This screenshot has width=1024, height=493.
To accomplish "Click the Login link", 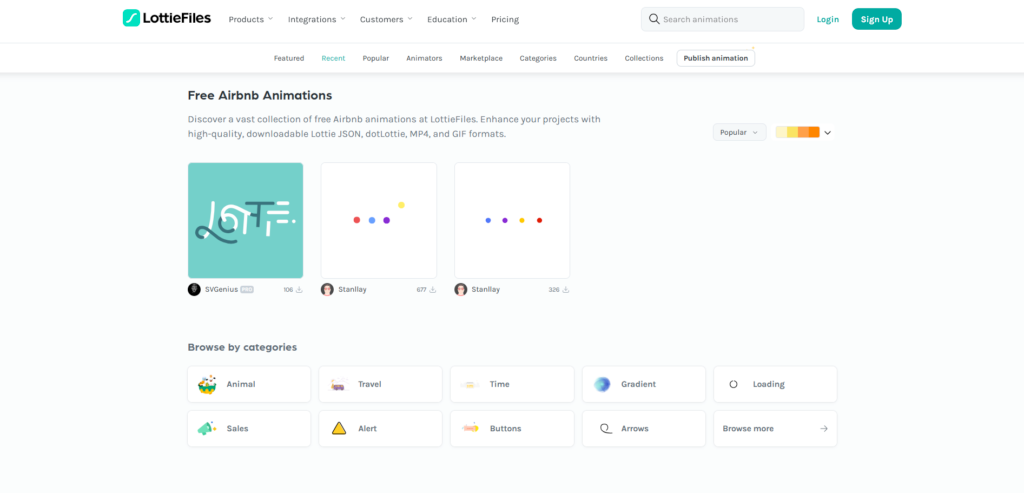I will coord(827,19).
